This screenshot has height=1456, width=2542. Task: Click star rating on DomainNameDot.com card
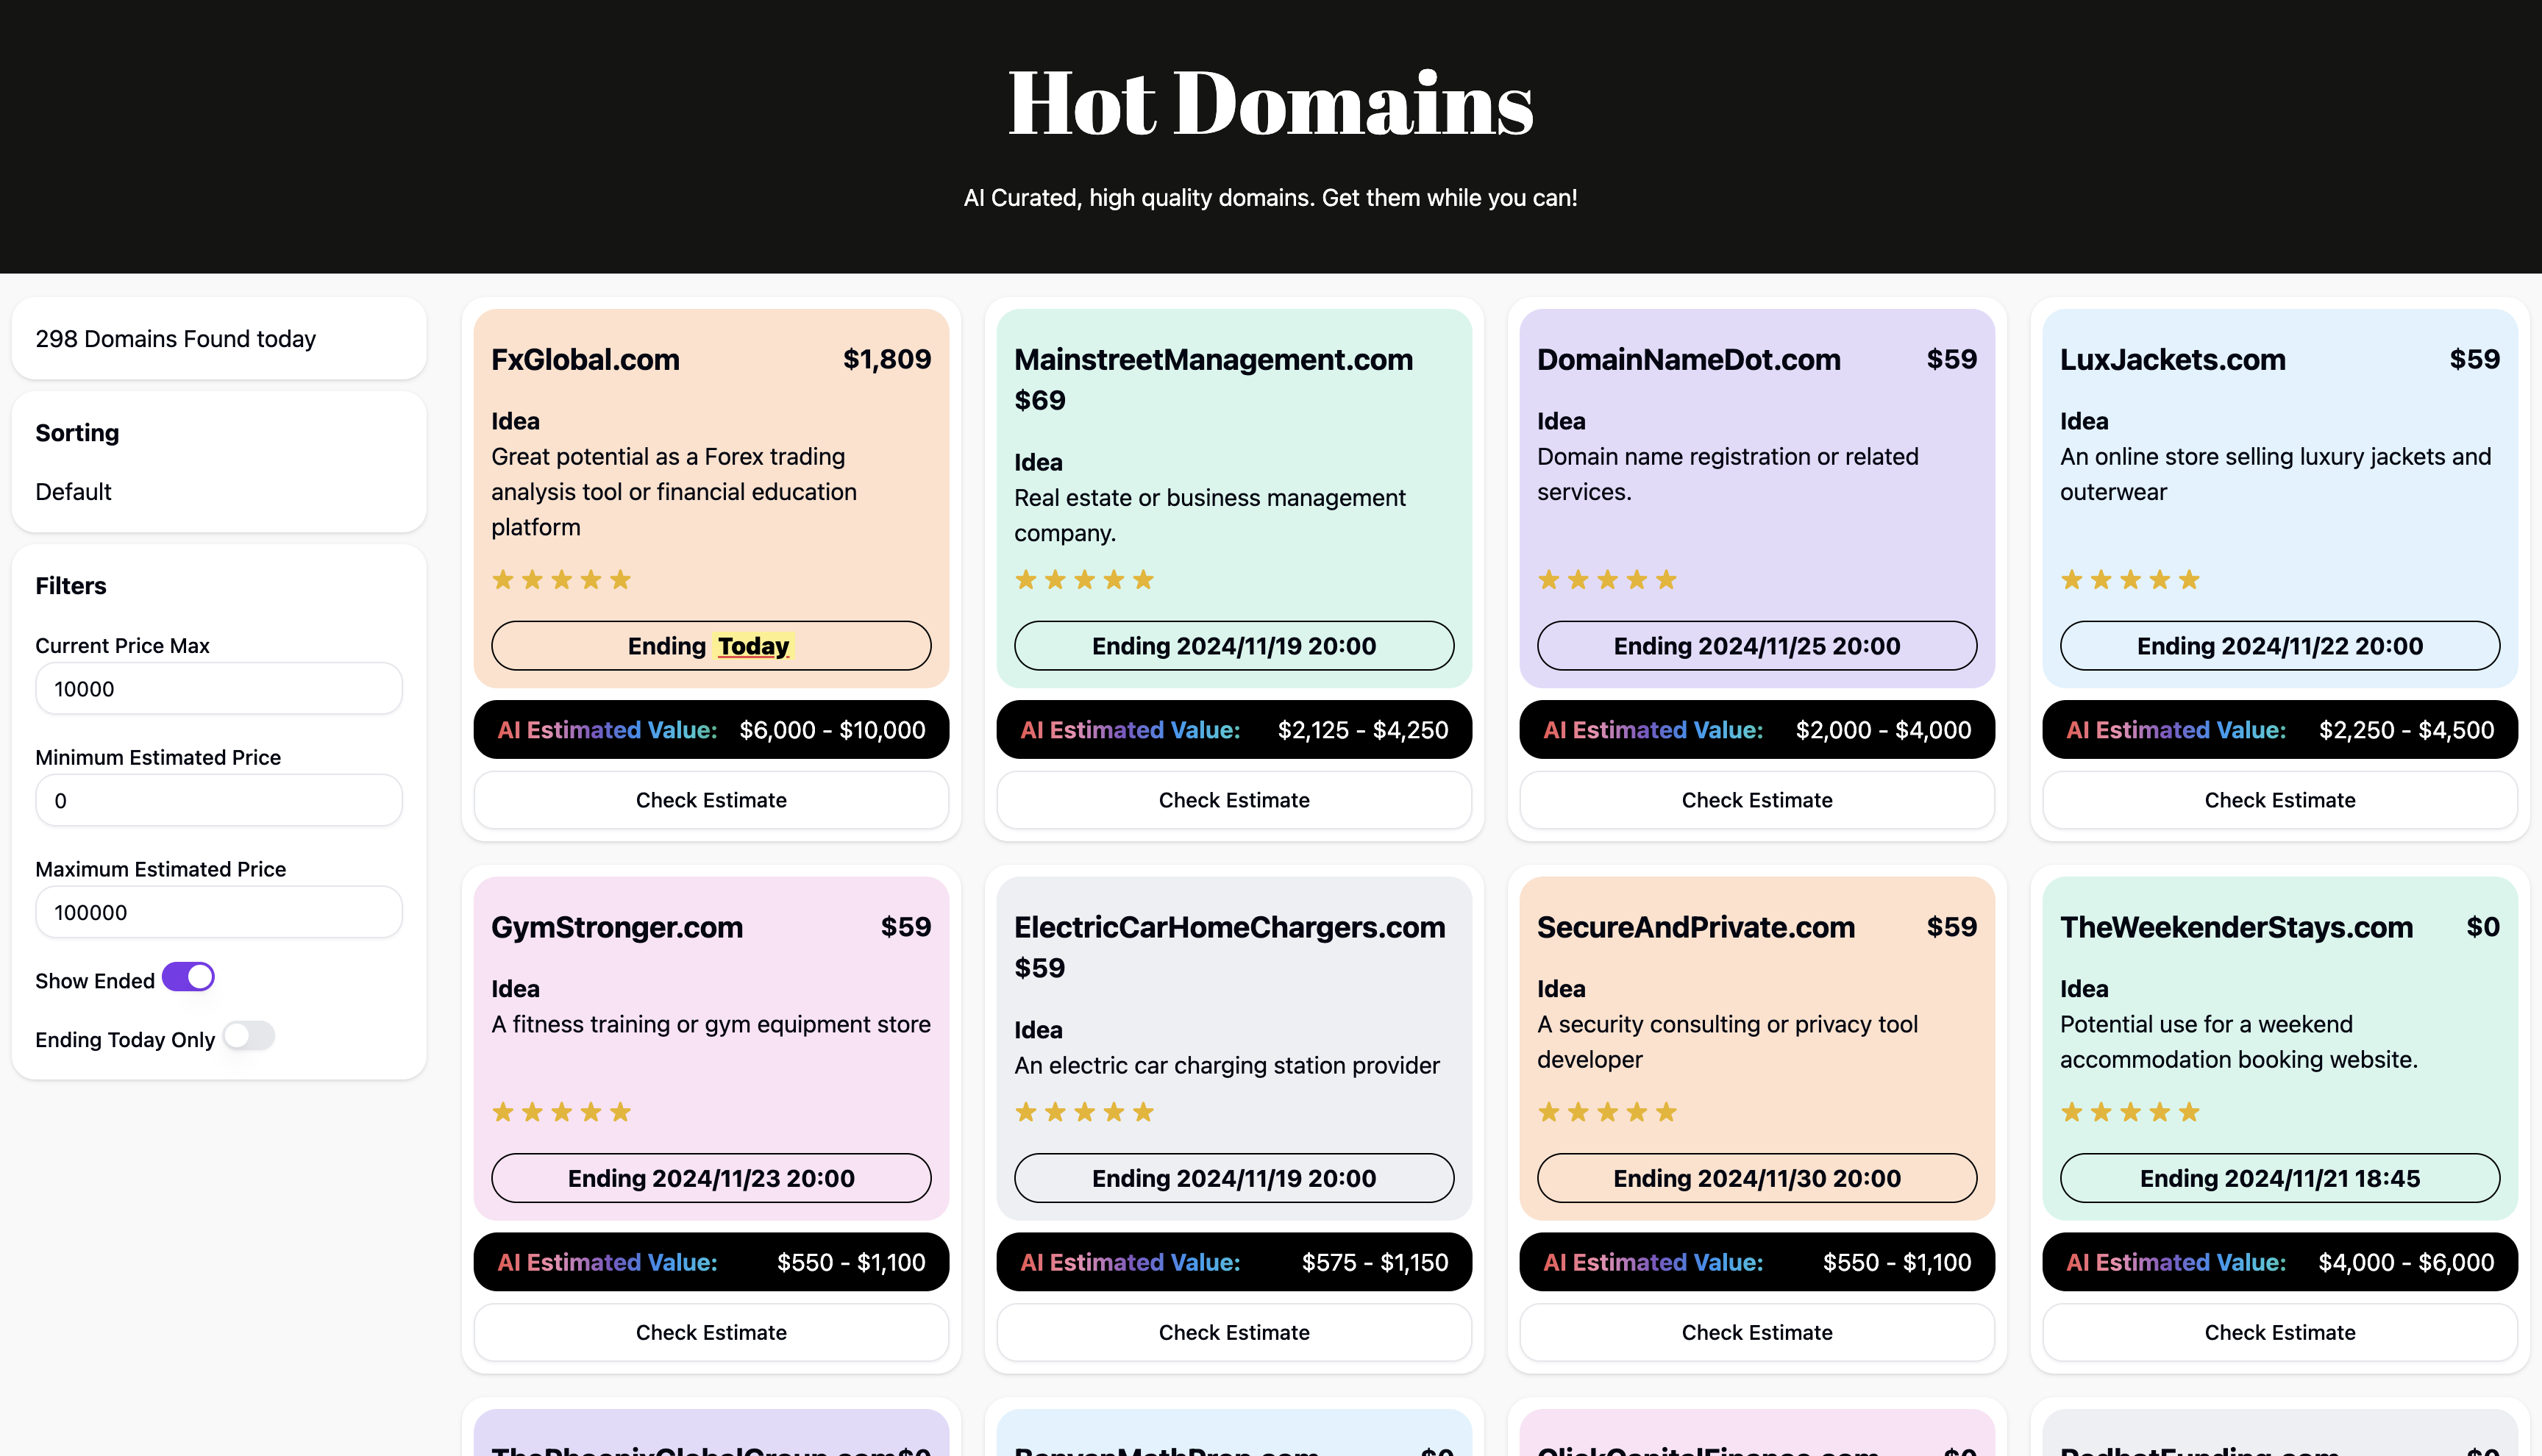coord(1607,580)
